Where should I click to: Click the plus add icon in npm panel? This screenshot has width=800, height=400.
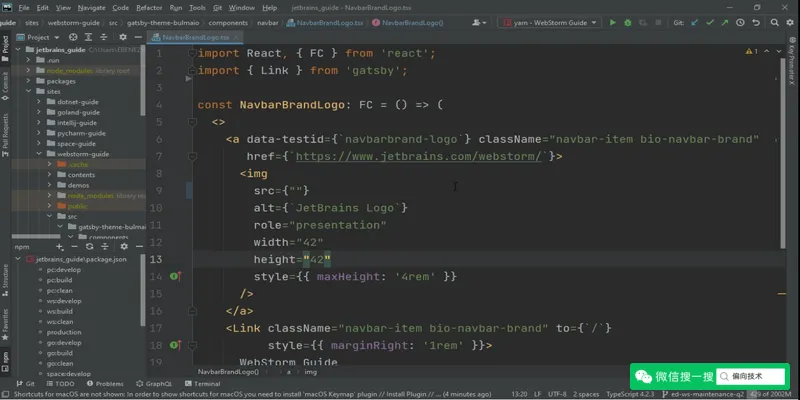(59, 246)
